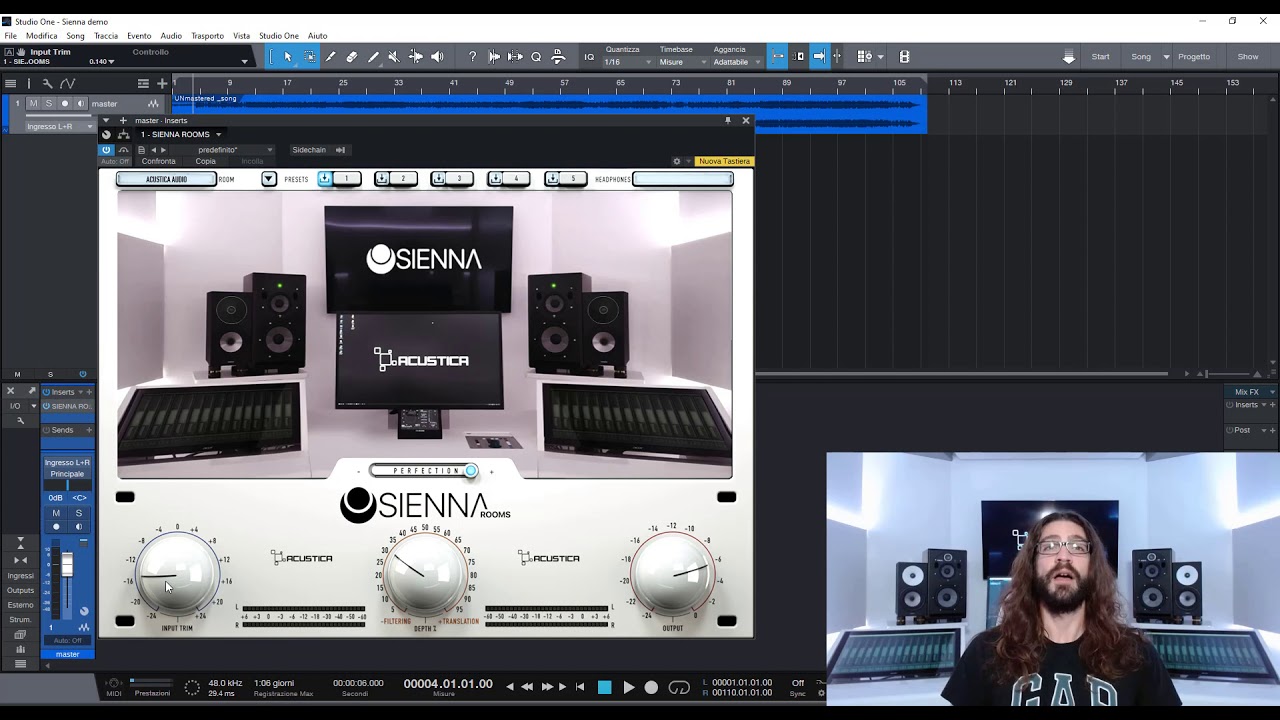Stop playback with blue stop button
The width and height of the screenshot is (1280, 720).
(x=604, y=687)
